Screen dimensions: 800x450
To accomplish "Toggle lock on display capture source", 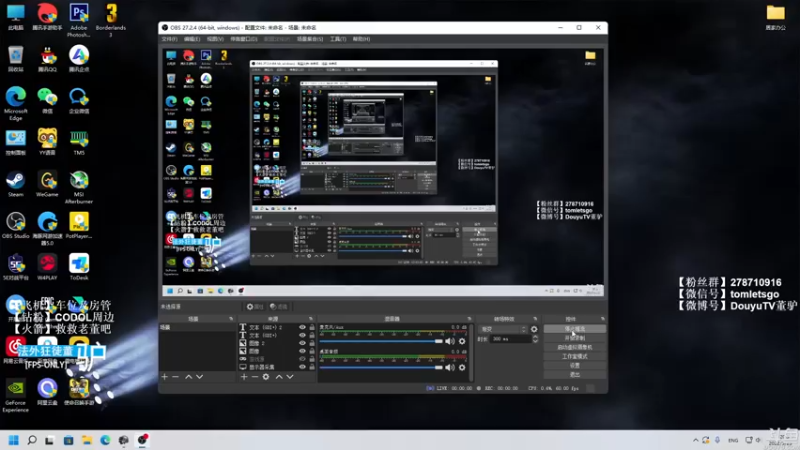I will click(x=312, y=367).
